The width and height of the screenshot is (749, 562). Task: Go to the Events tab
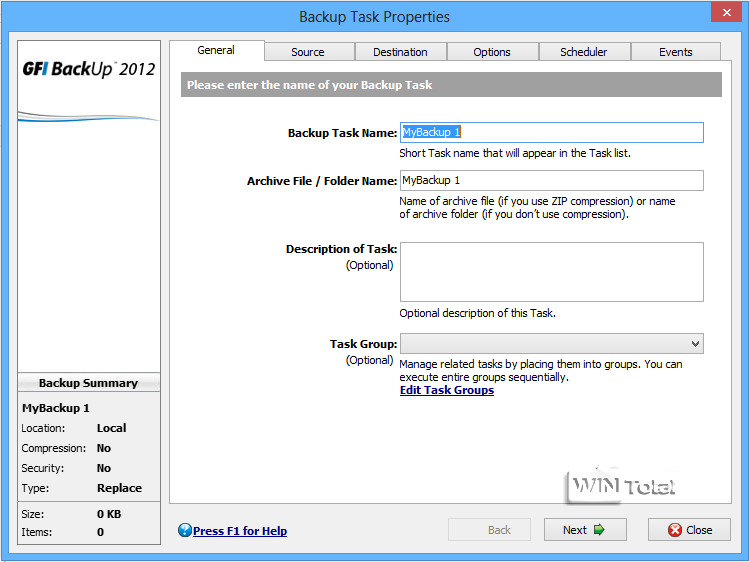675,52
